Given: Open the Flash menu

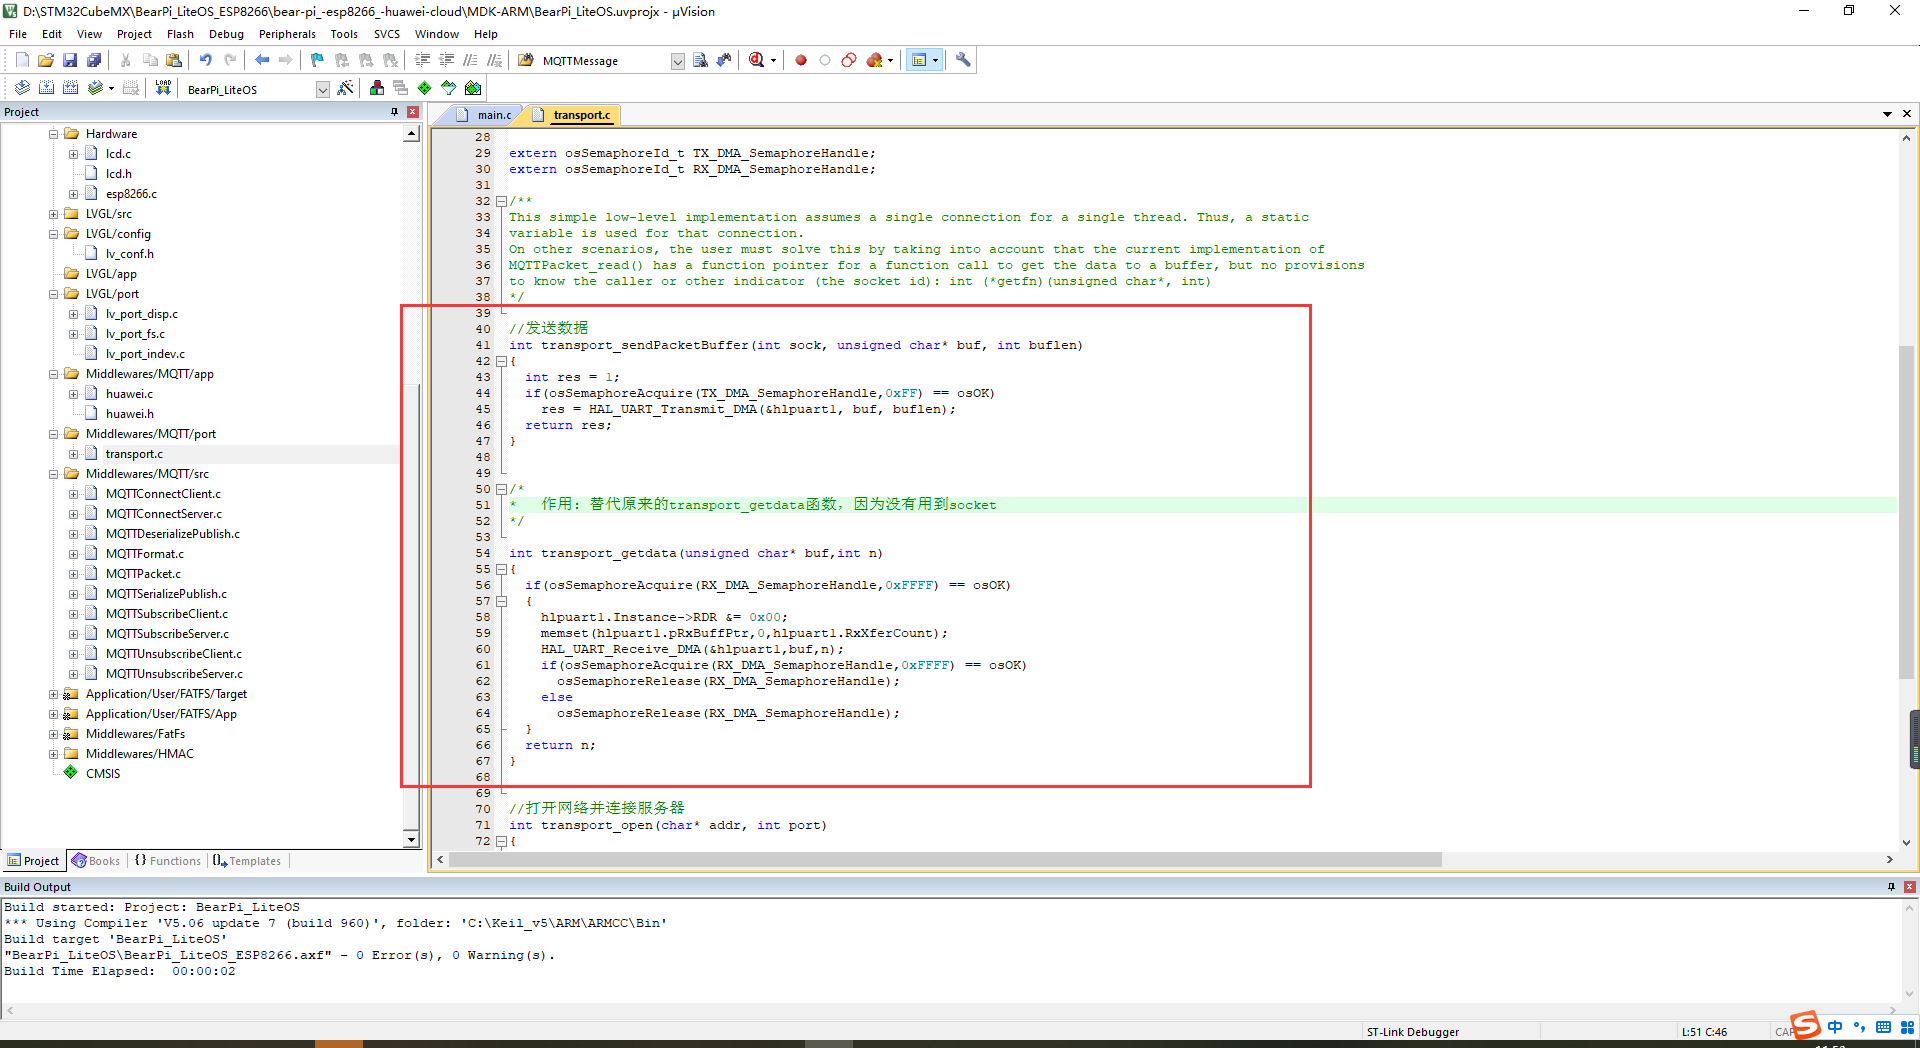Looking at the screenshot, I should (180, 34).
